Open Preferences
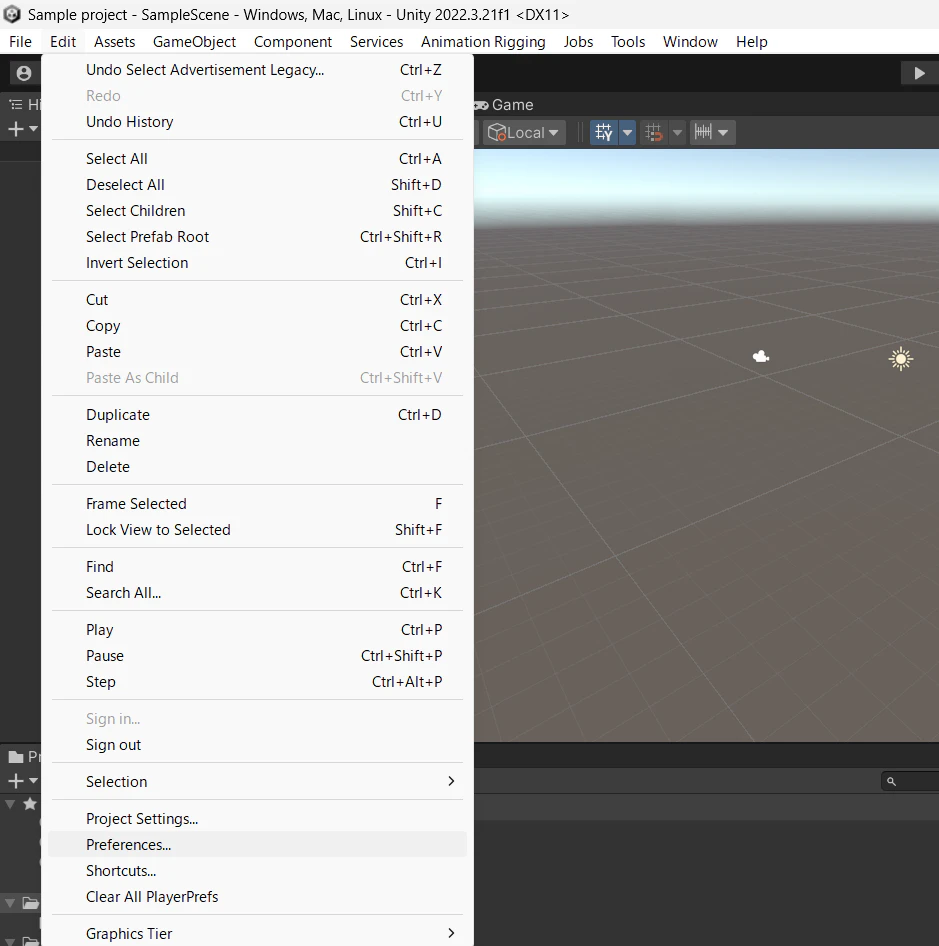The height and width of the screenshot is (946, 939). (x=257, y=845)
